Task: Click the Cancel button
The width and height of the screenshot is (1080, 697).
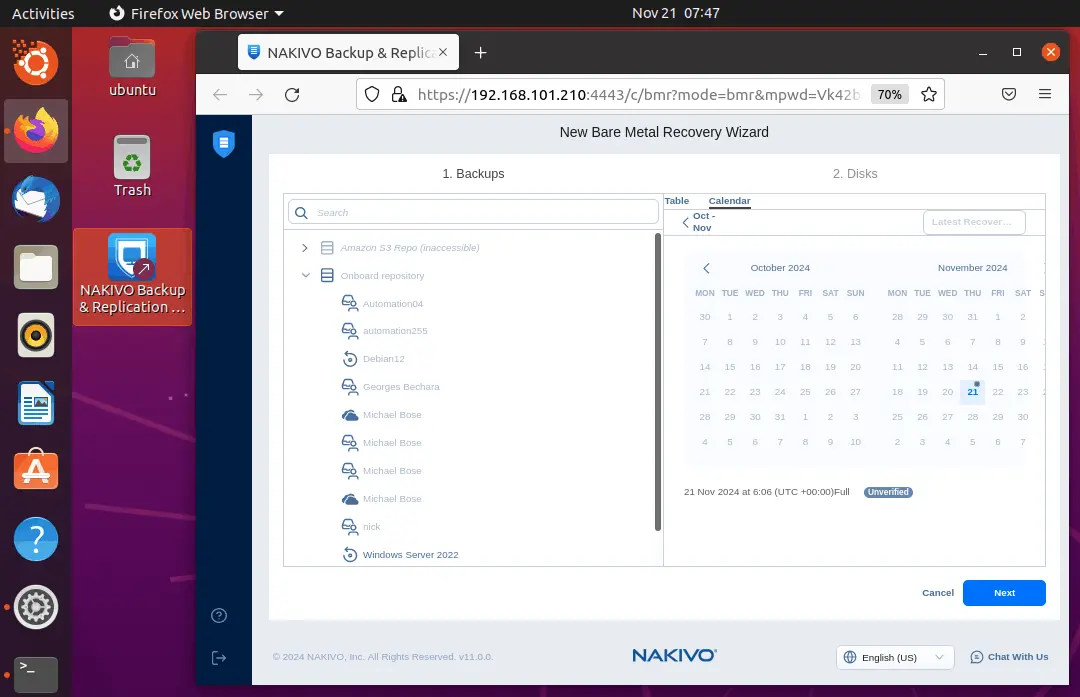Action: point(937,593)
